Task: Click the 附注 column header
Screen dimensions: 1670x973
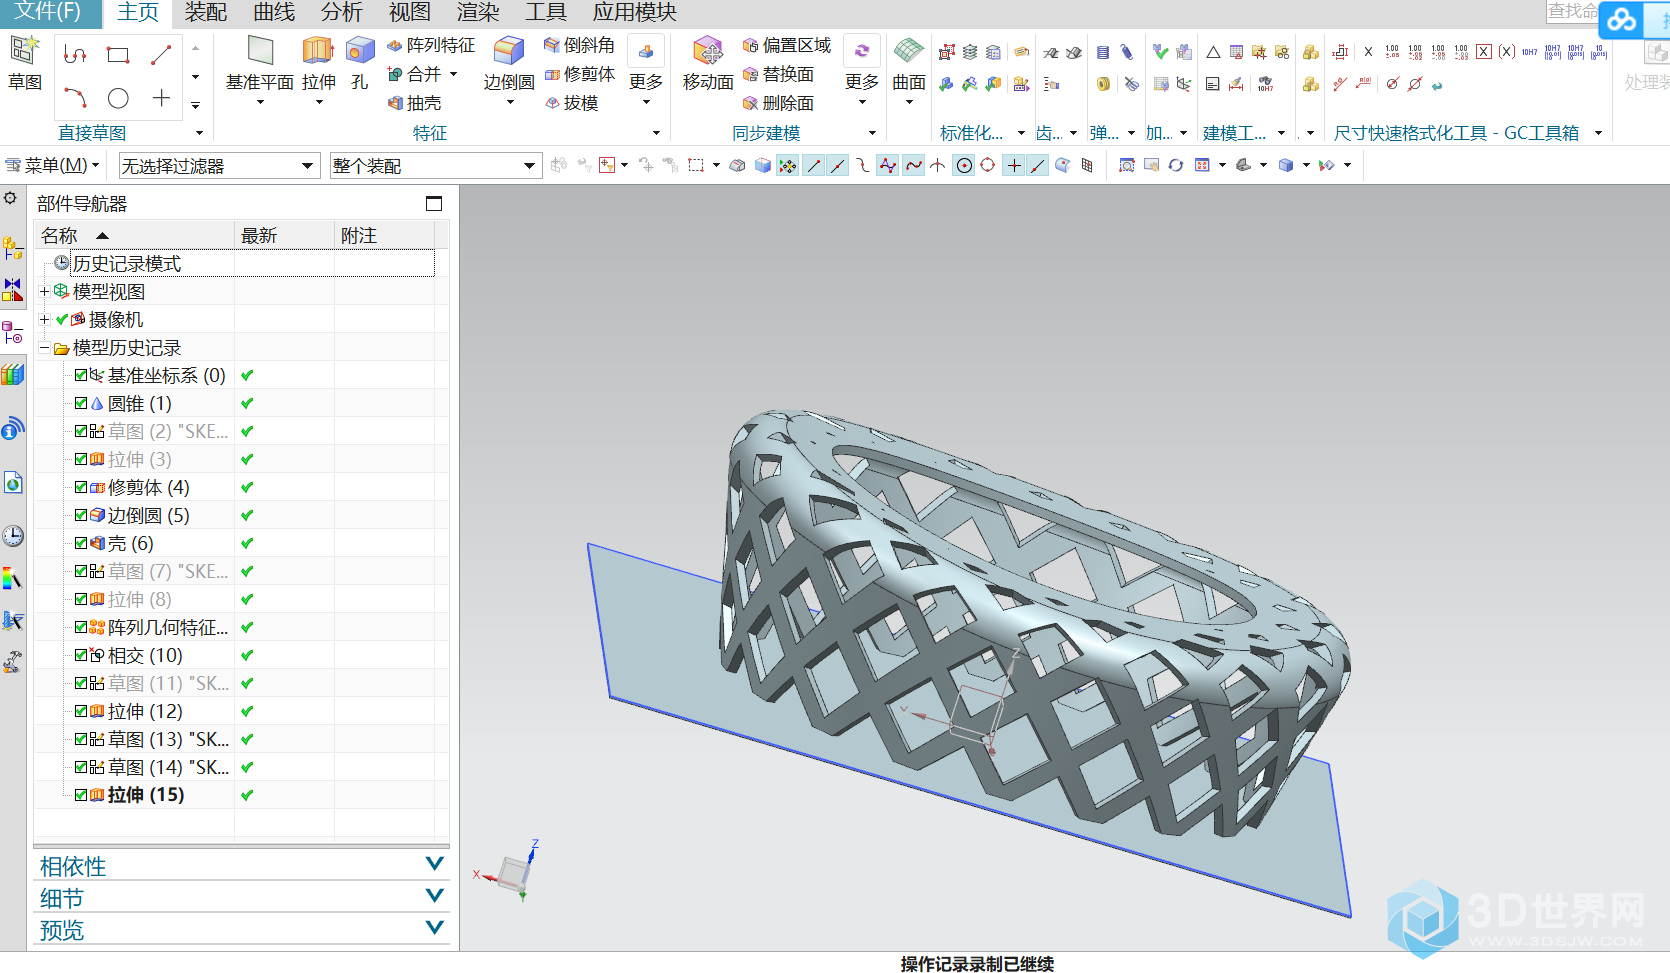Action: point(385,235)
